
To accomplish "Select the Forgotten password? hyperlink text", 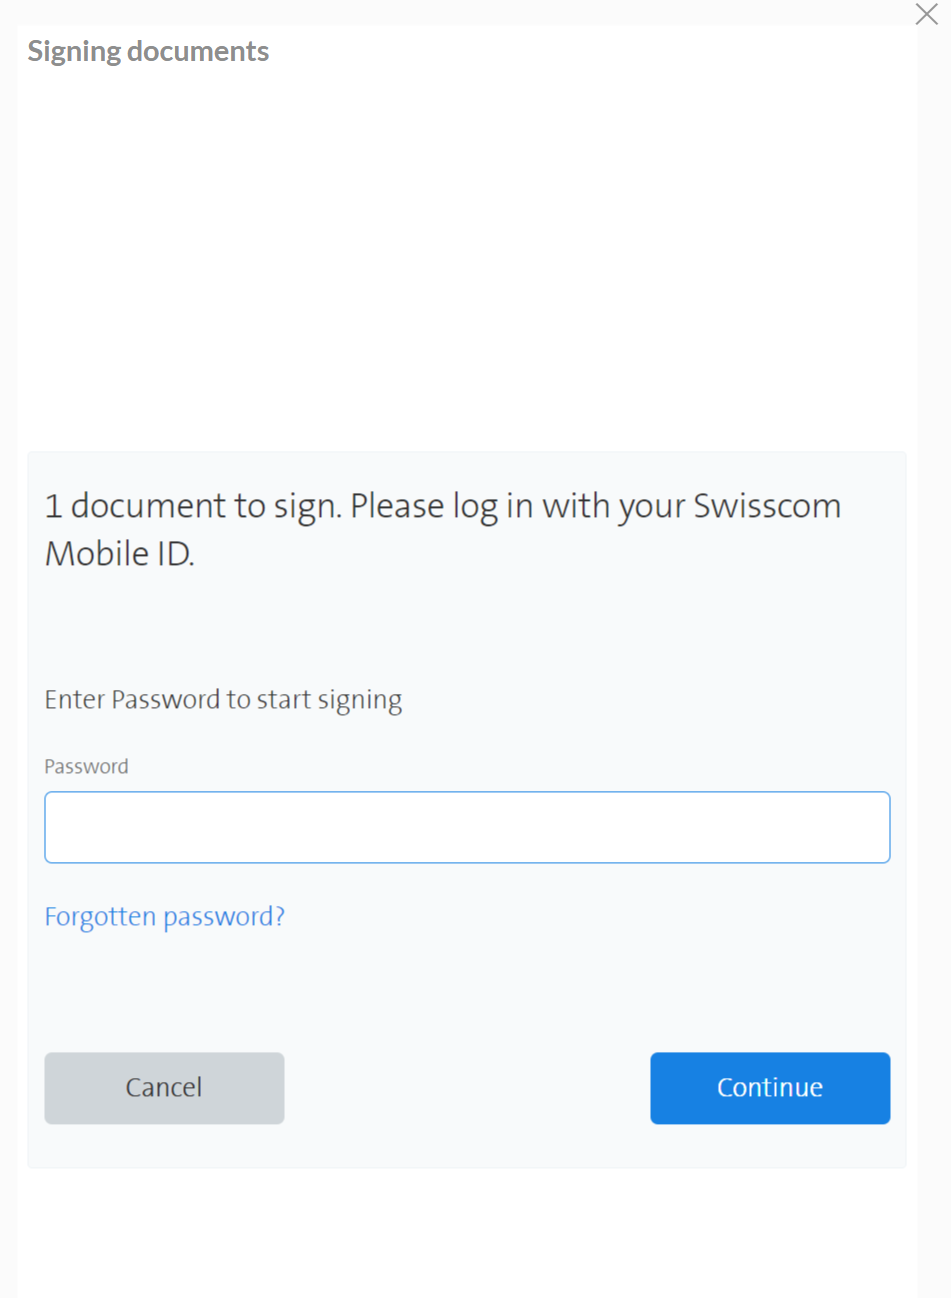I will point(165,917).
